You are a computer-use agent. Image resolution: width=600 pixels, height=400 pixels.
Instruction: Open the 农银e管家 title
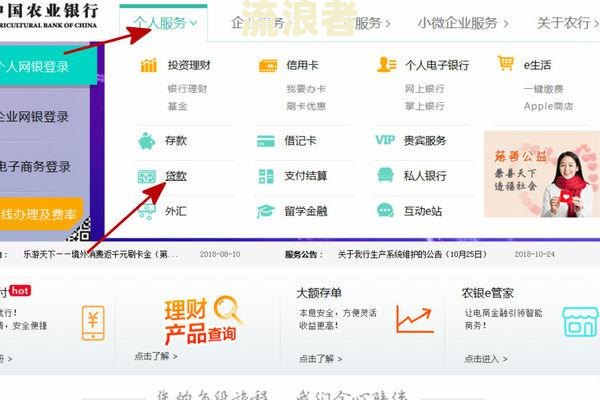[x=488, y=293]
